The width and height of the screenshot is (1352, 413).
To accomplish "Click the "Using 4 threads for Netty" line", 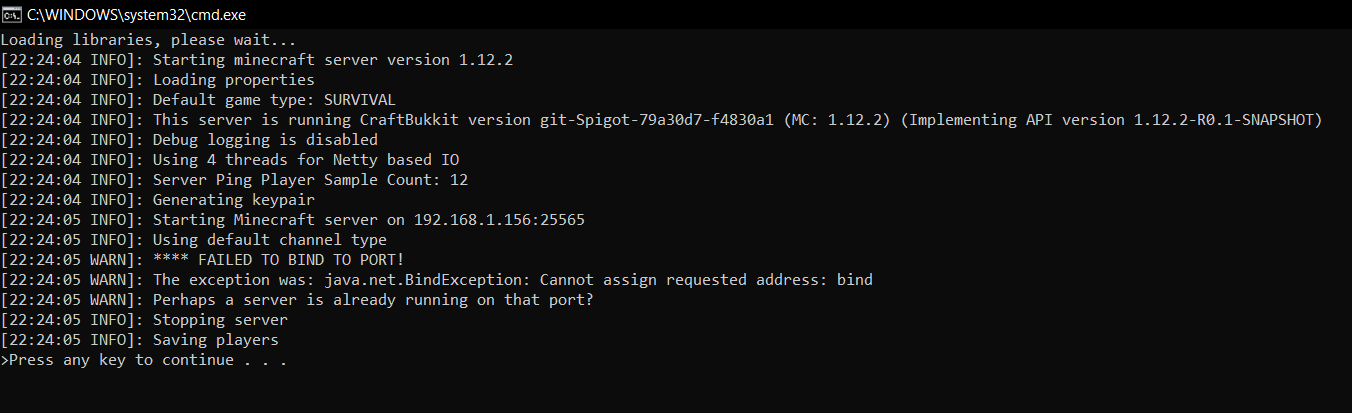I will tap(305, 160).
